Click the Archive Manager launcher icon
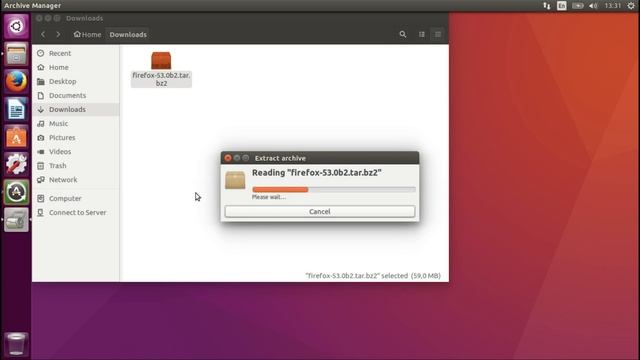 [x=16, y=220]
